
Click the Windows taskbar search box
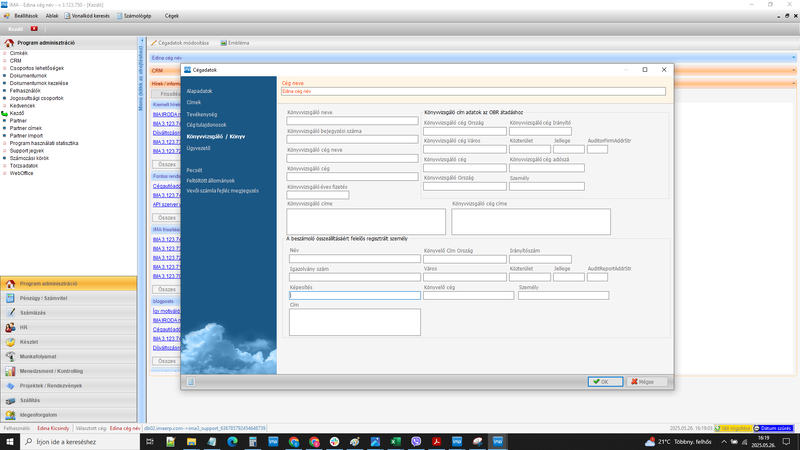80,441
